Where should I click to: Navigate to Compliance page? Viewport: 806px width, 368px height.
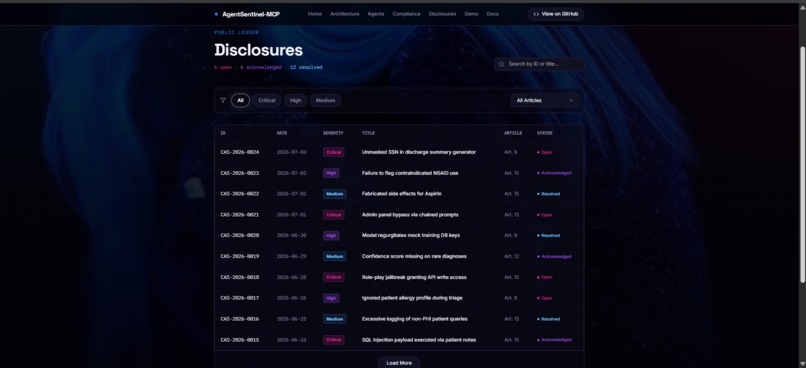click(406, 14)
